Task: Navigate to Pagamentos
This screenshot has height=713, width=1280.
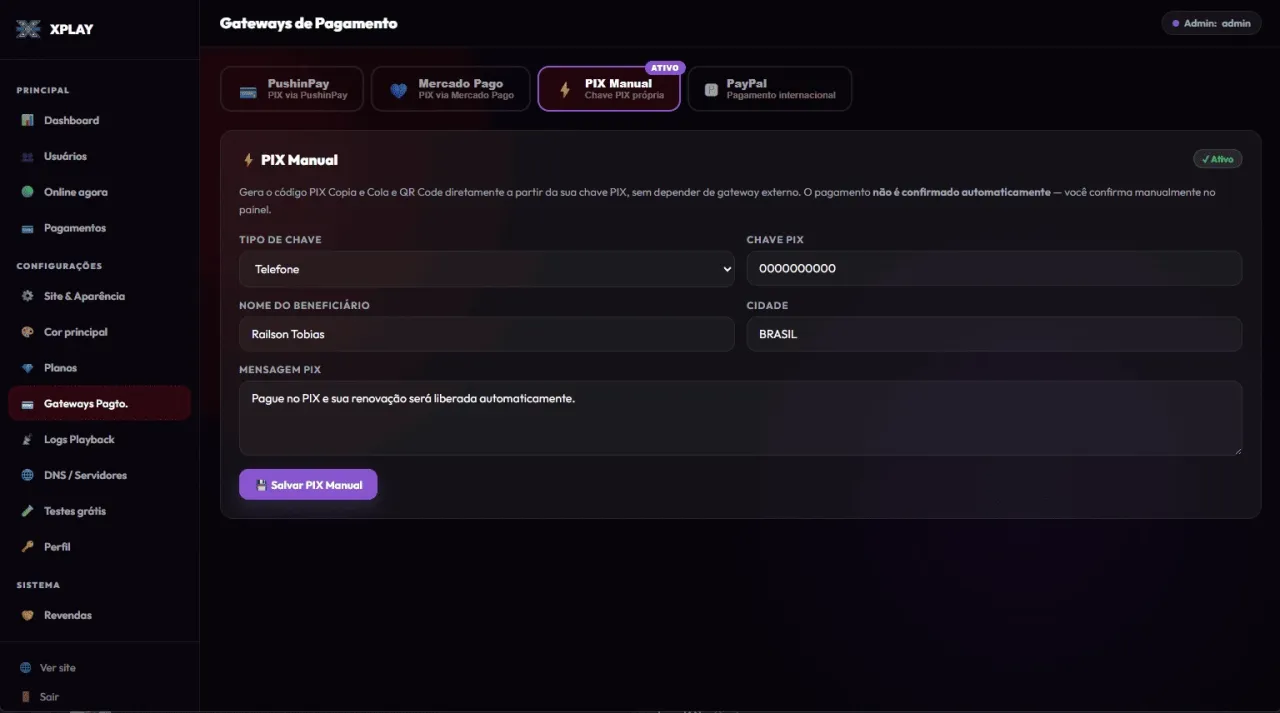Action: (99, 228)
